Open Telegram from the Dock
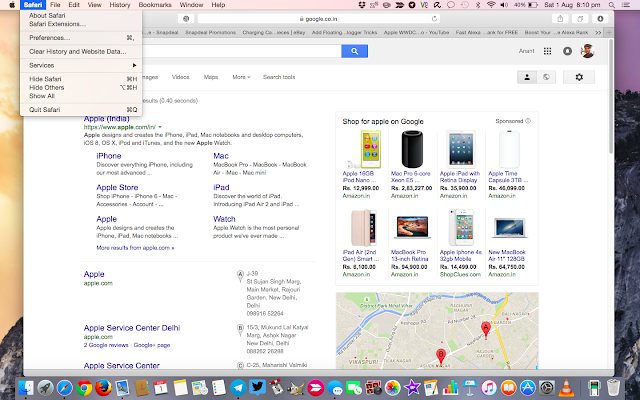640x400 pixels. 238,388
